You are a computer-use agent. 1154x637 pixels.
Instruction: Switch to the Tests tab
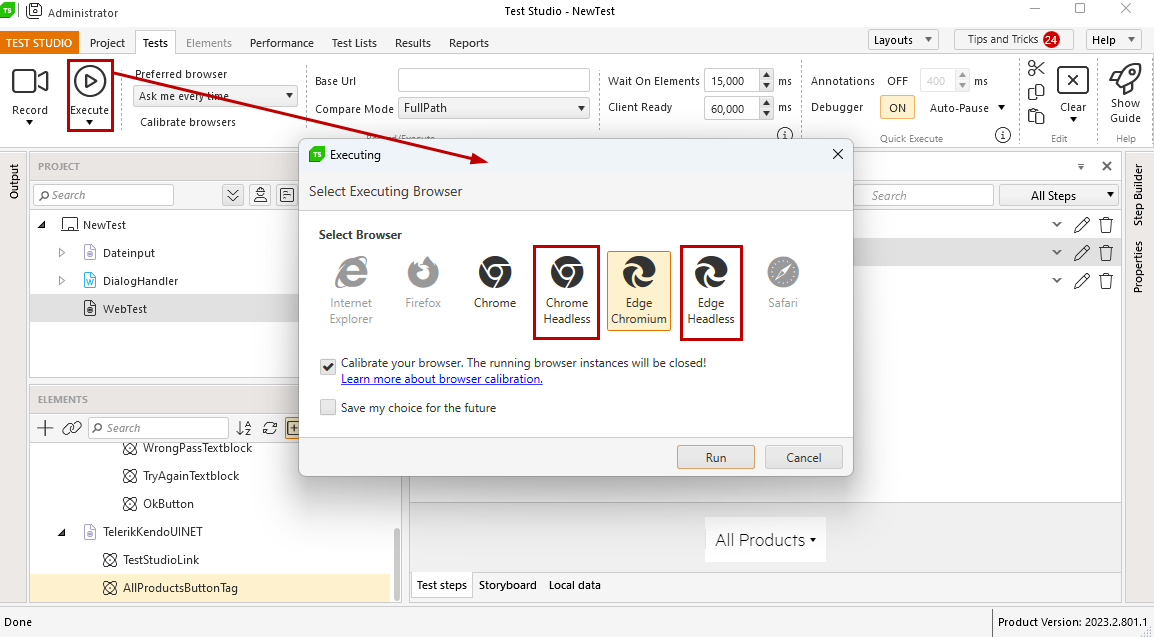point(155,43)
